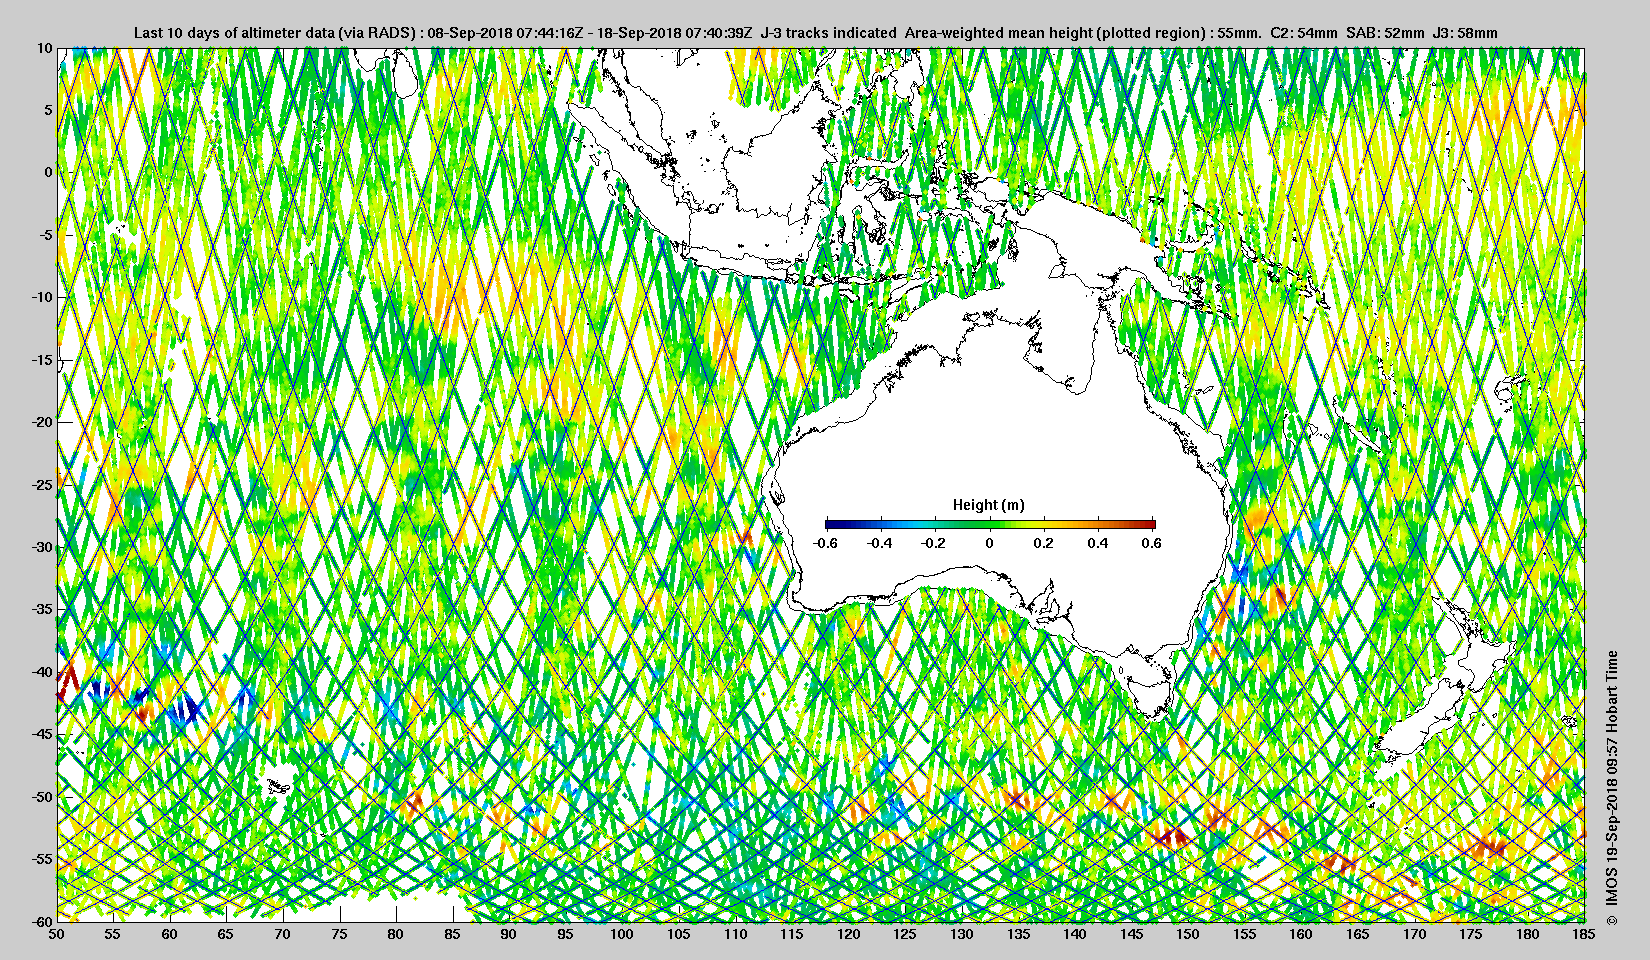Click longitude axis label '145'
Viewport: 1650px width, 960px height.
(x=1131, y=934)
